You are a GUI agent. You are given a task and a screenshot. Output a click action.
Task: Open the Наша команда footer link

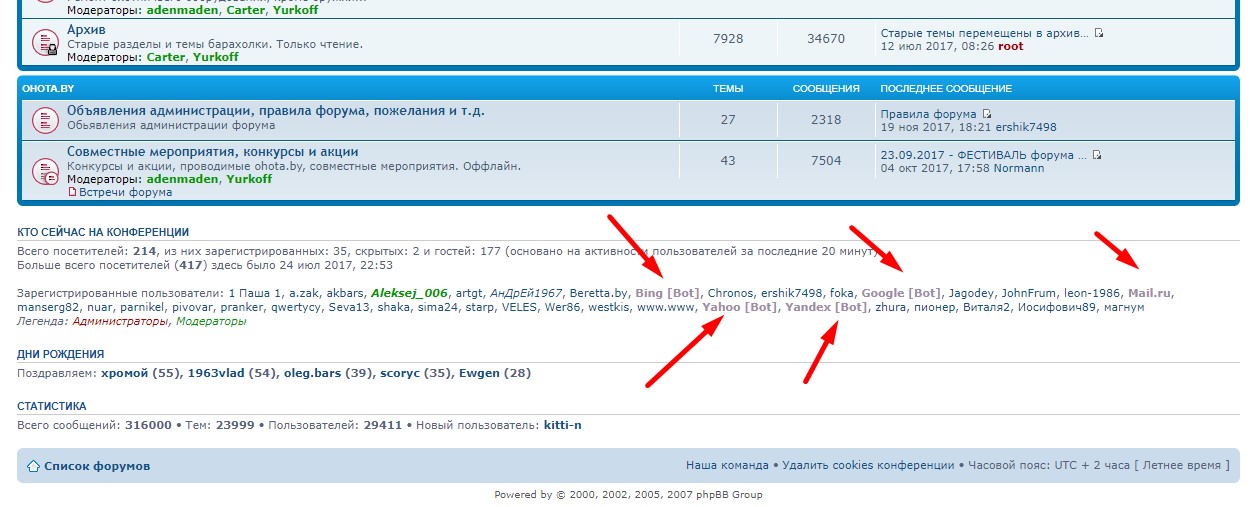(726, 465)
